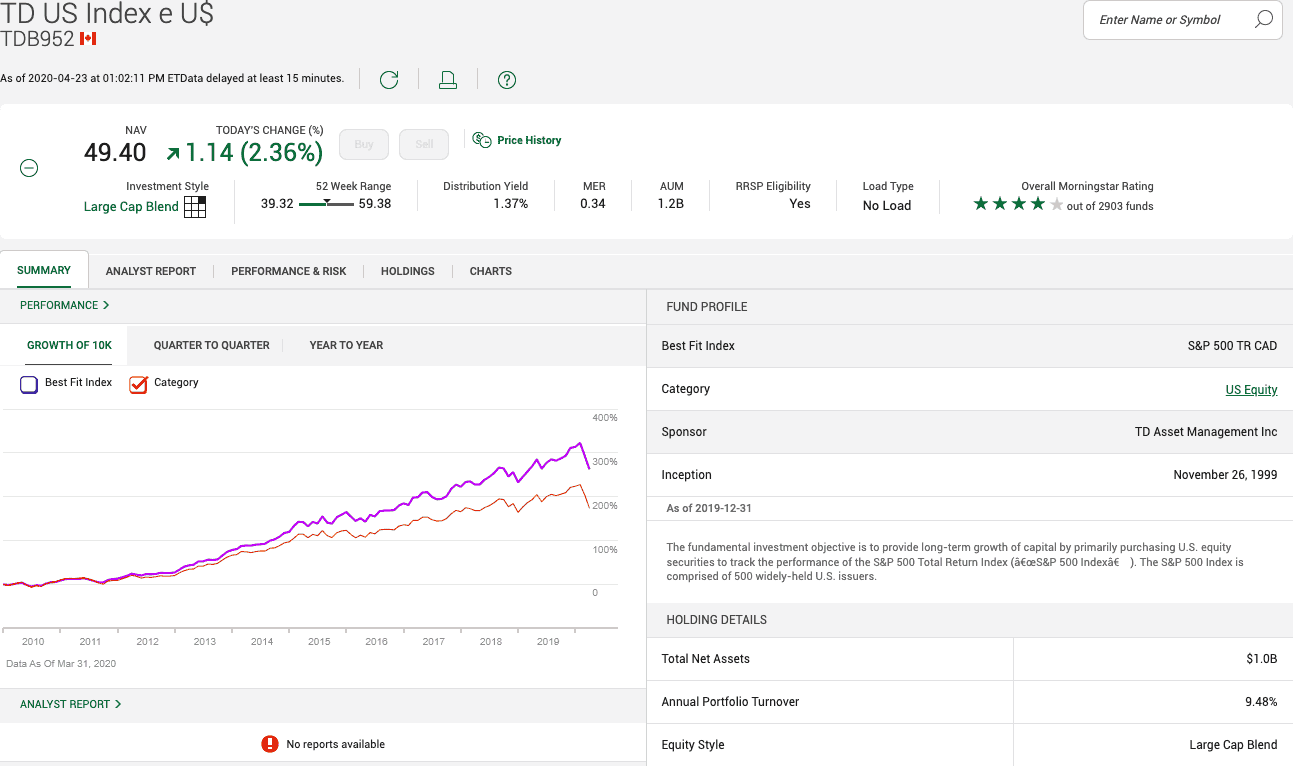Screen dimensions: 1313x766
Task: Expand the PERFORMANCE section chevron link
Action: coord(65,305)
